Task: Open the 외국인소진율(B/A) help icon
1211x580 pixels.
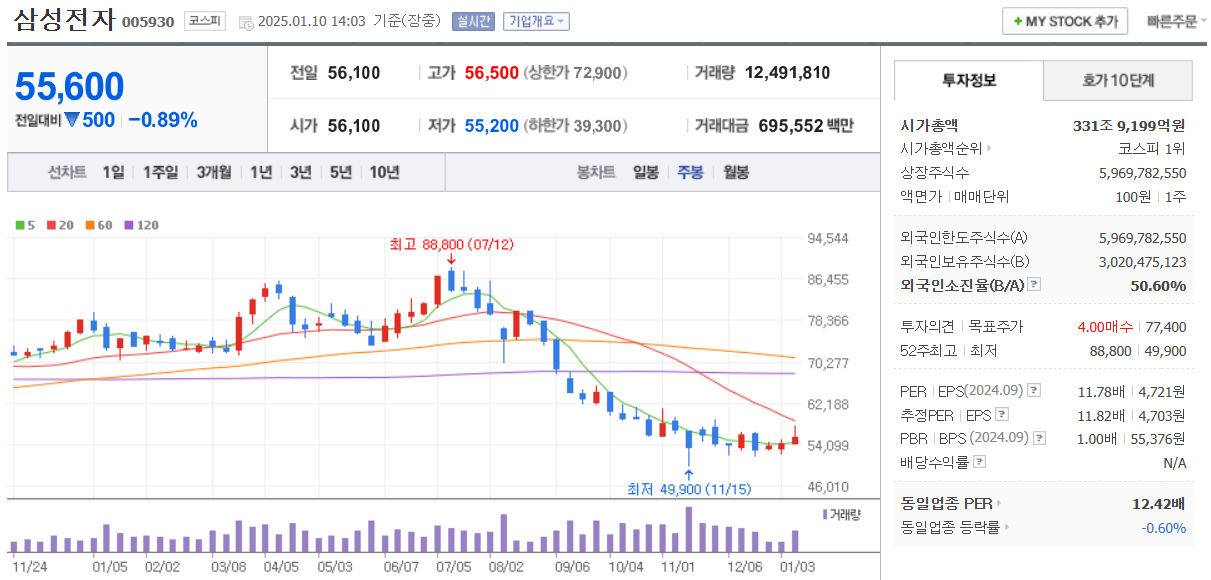Action: [1034, 284]
